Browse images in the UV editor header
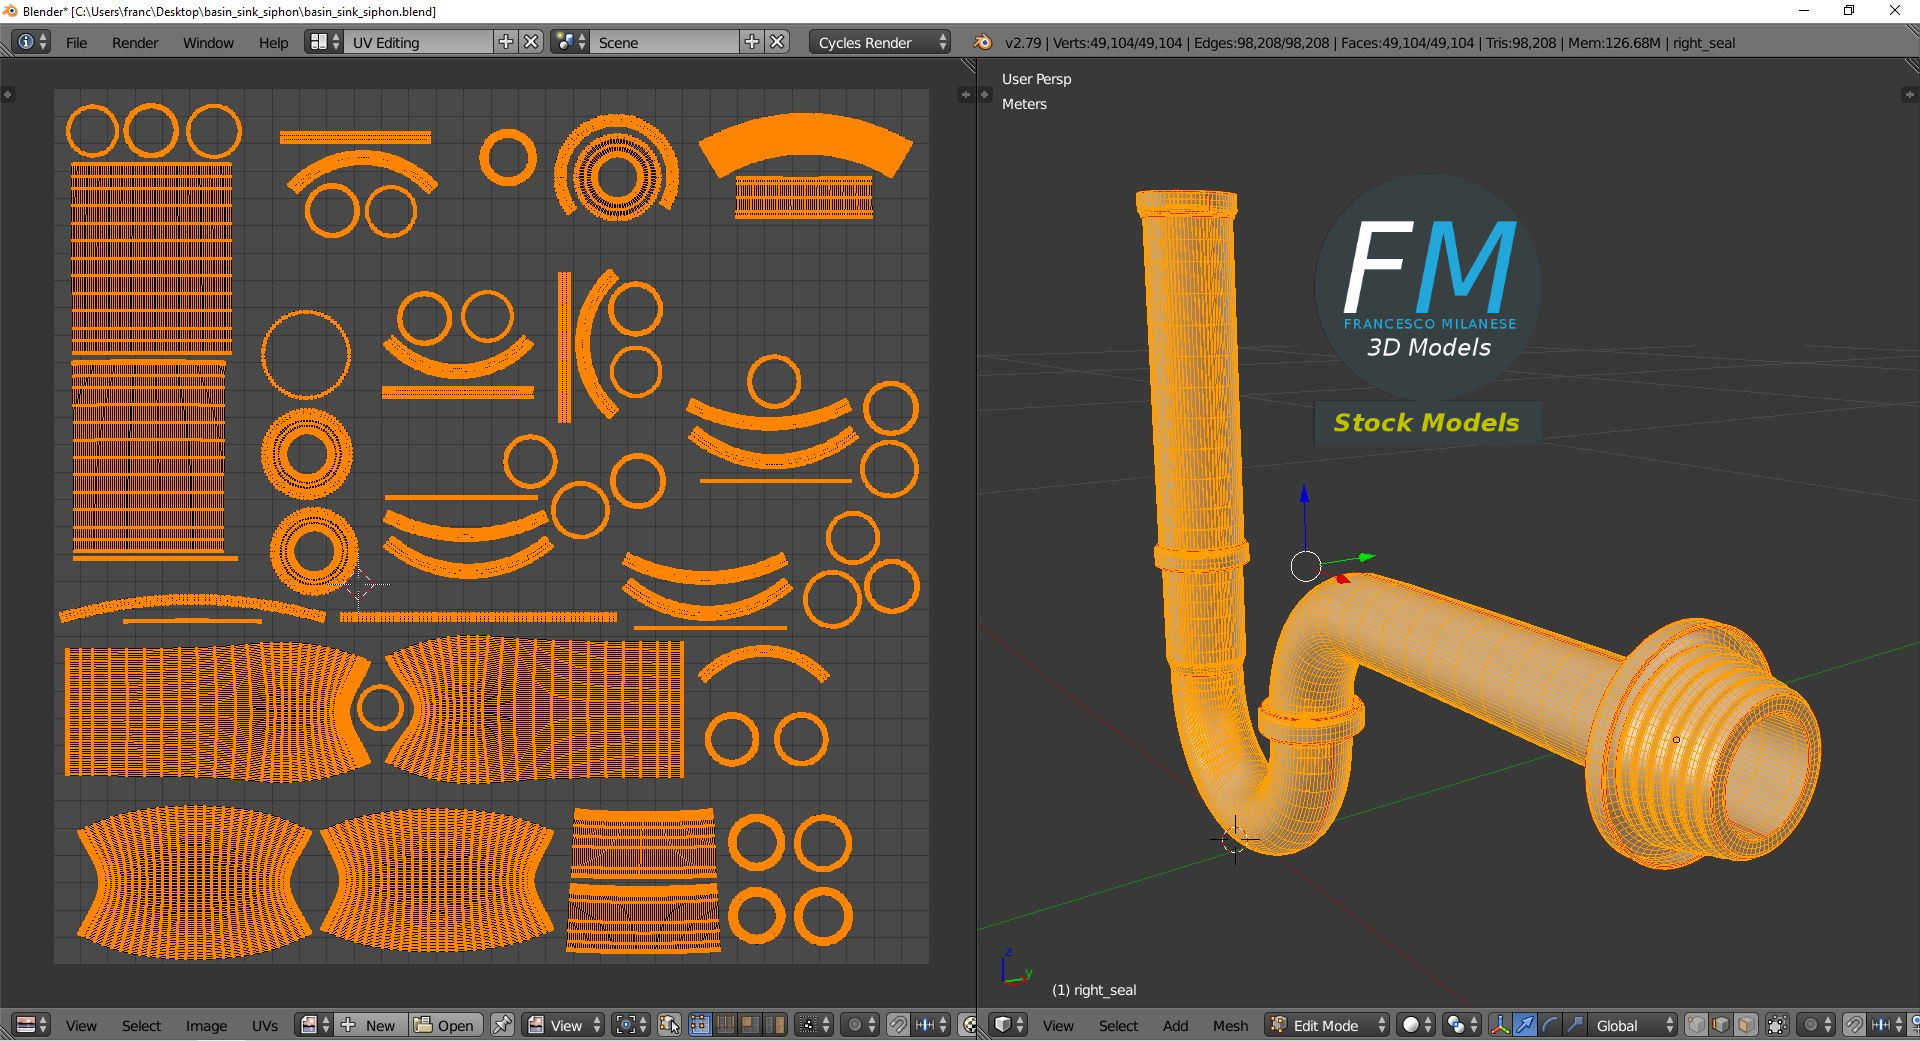Screen dimensions: 1920x1041 click(x=314, y=1025)
